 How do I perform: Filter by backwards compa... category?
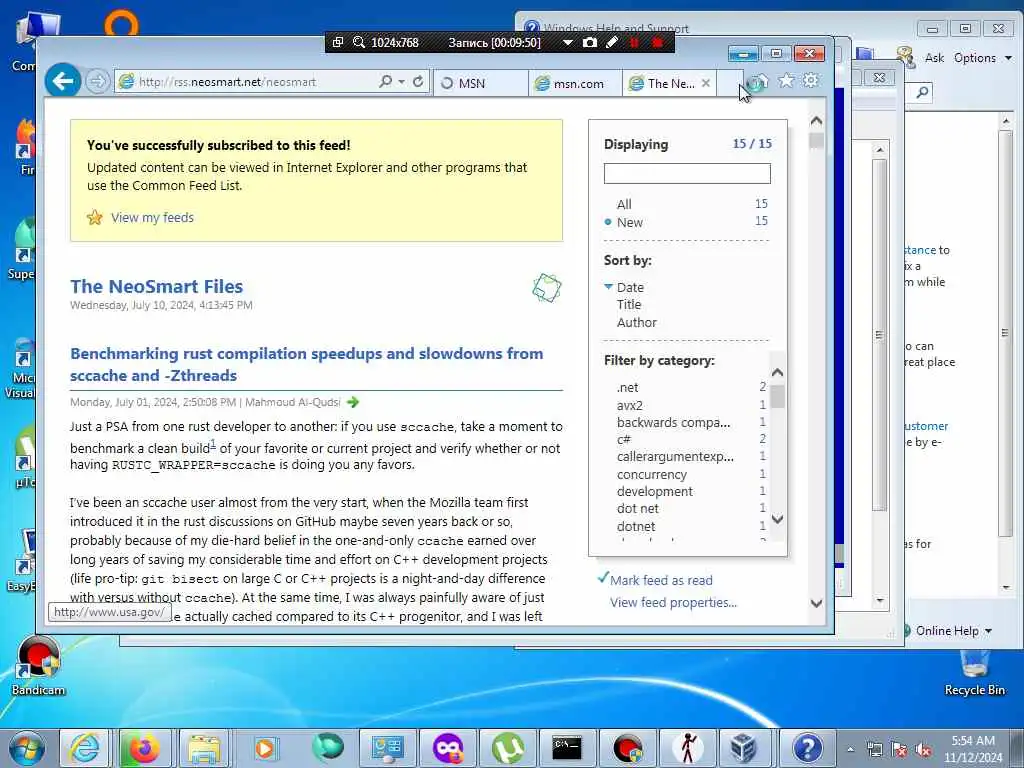pyautogui.click(x=673, y=423)
